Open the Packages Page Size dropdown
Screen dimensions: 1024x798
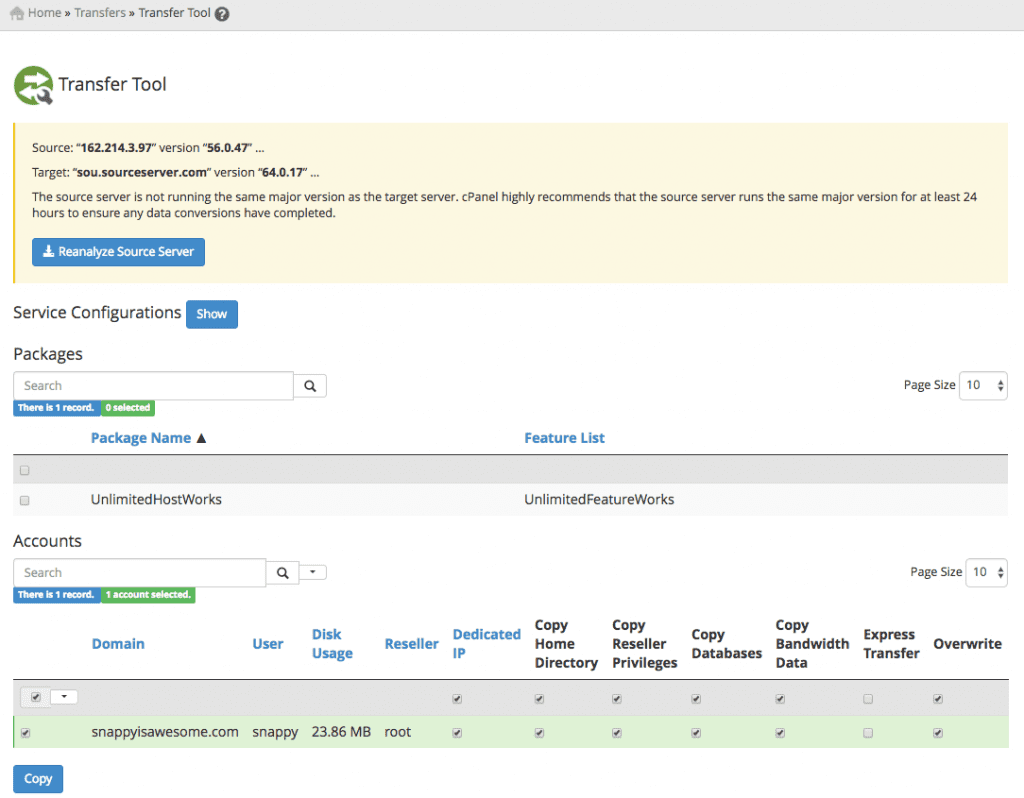pos(983,386)
